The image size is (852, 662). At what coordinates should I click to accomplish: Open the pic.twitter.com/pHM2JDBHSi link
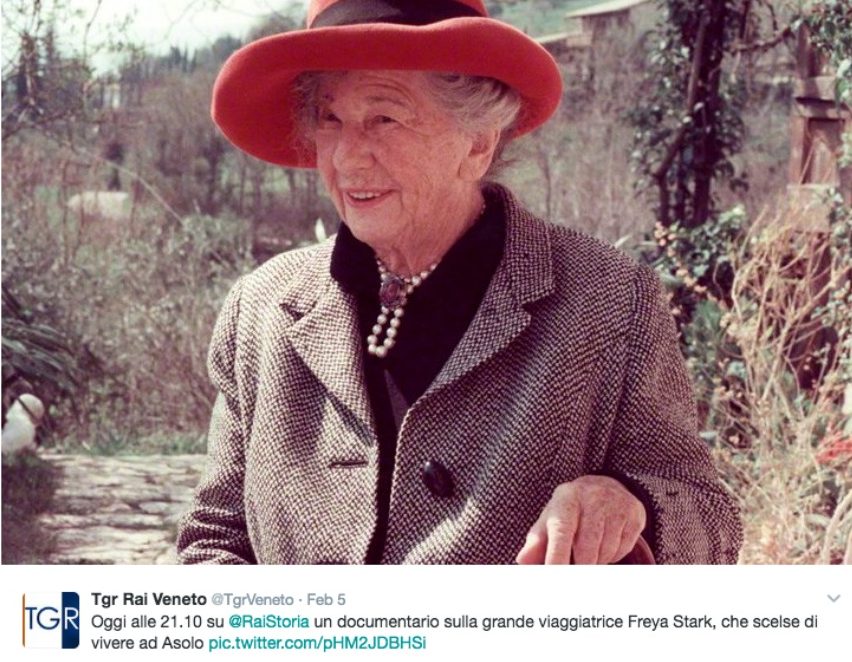coord(317,644)
